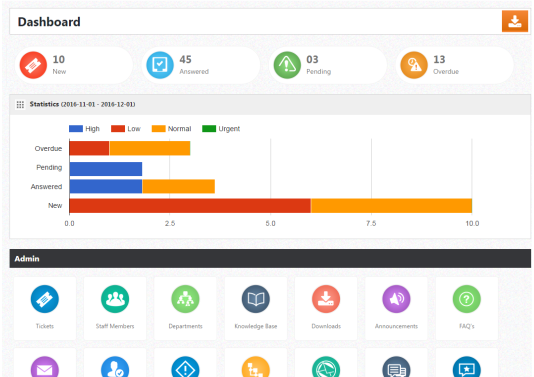Open the Tickets admin icon
The height and width of the screenshot is (377, 534).
pyautogui.click(x=45, y=299)
